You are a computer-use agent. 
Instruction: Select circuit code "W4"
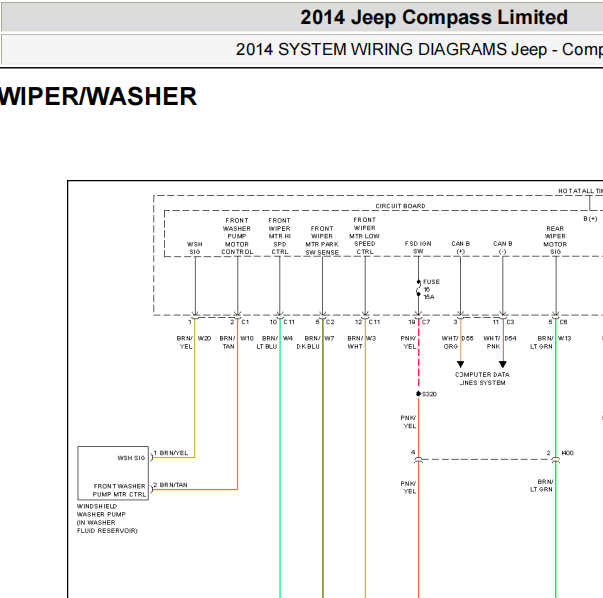[288, 338]
